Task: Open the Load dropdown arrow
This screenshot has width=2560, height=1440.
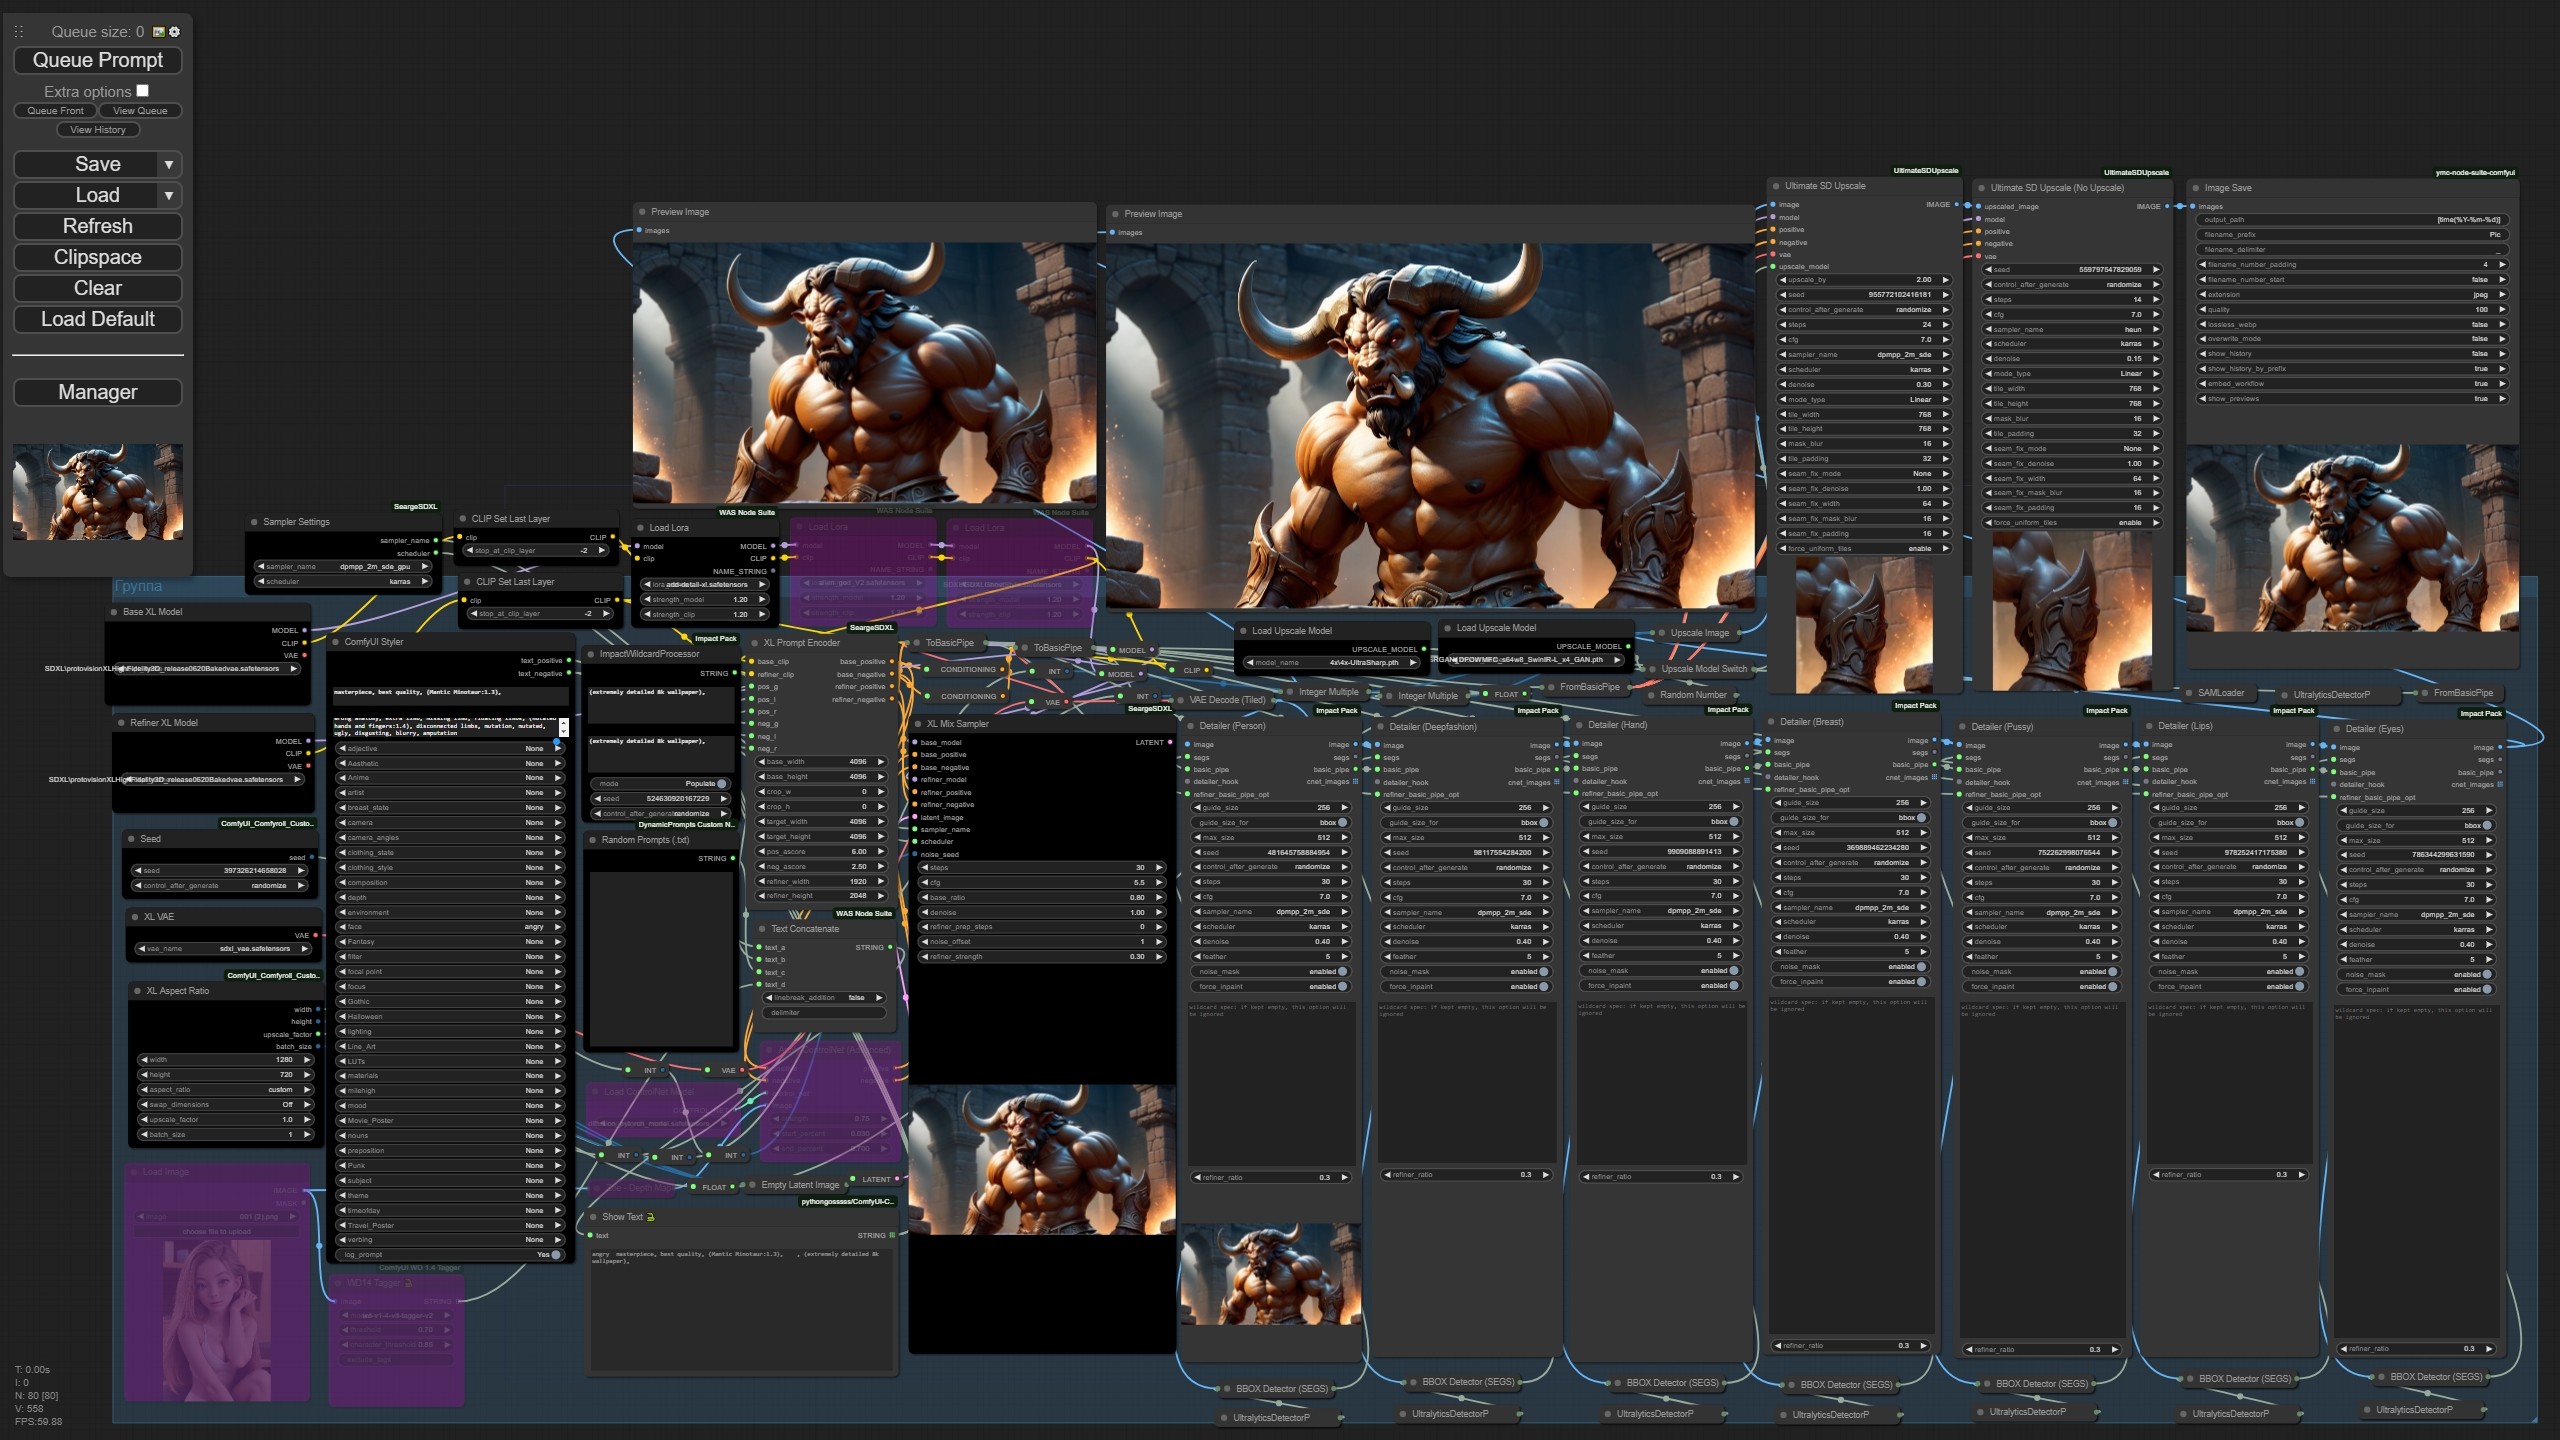Action: [x=169, y=196]
